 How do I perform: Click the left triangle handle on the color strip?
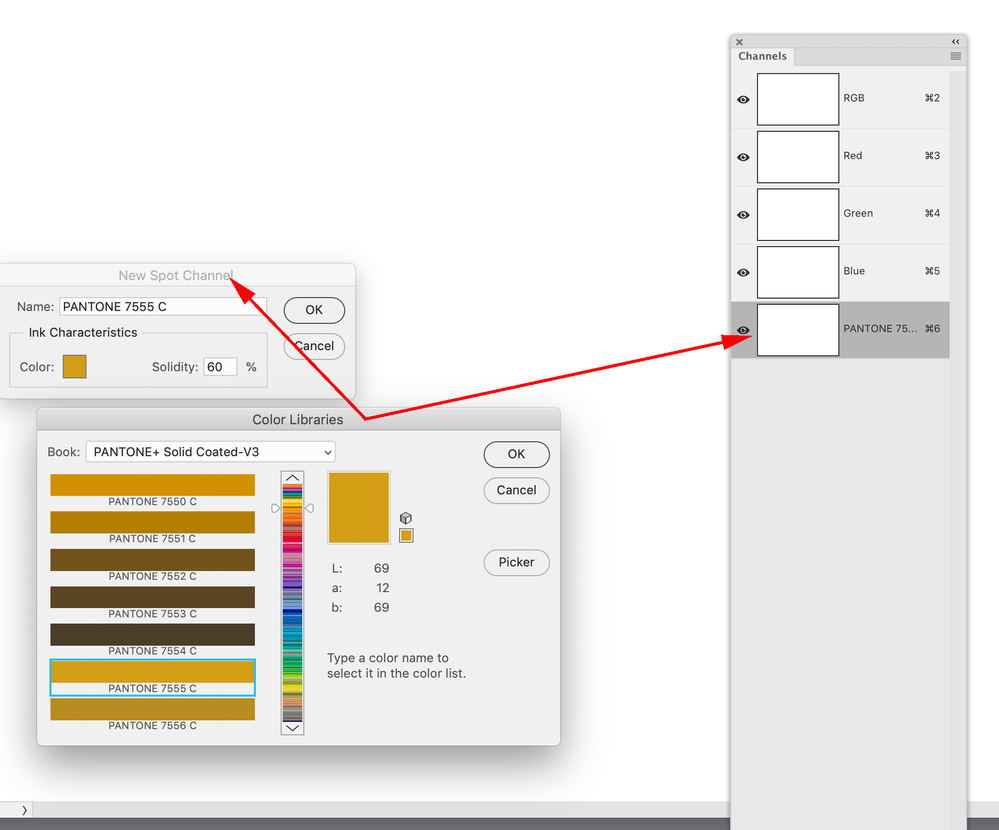[276, 508]
